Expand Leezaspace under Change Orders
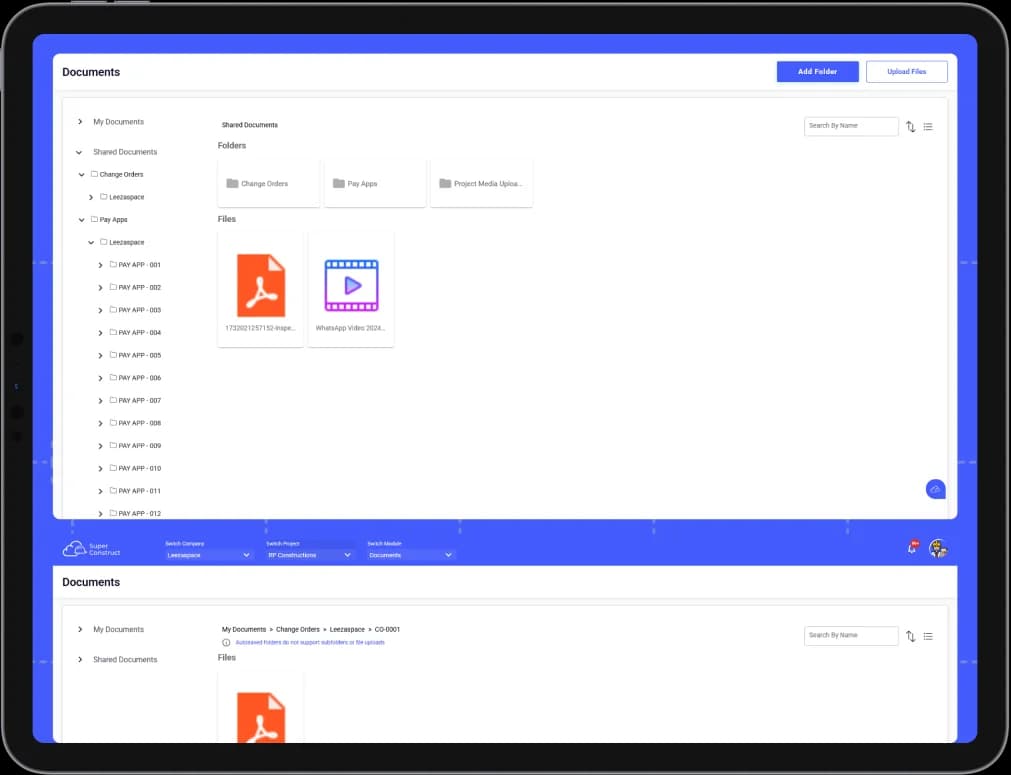The width and height of the screenshot is (1011, 775). pyautogui.click(x=91, y=197)
